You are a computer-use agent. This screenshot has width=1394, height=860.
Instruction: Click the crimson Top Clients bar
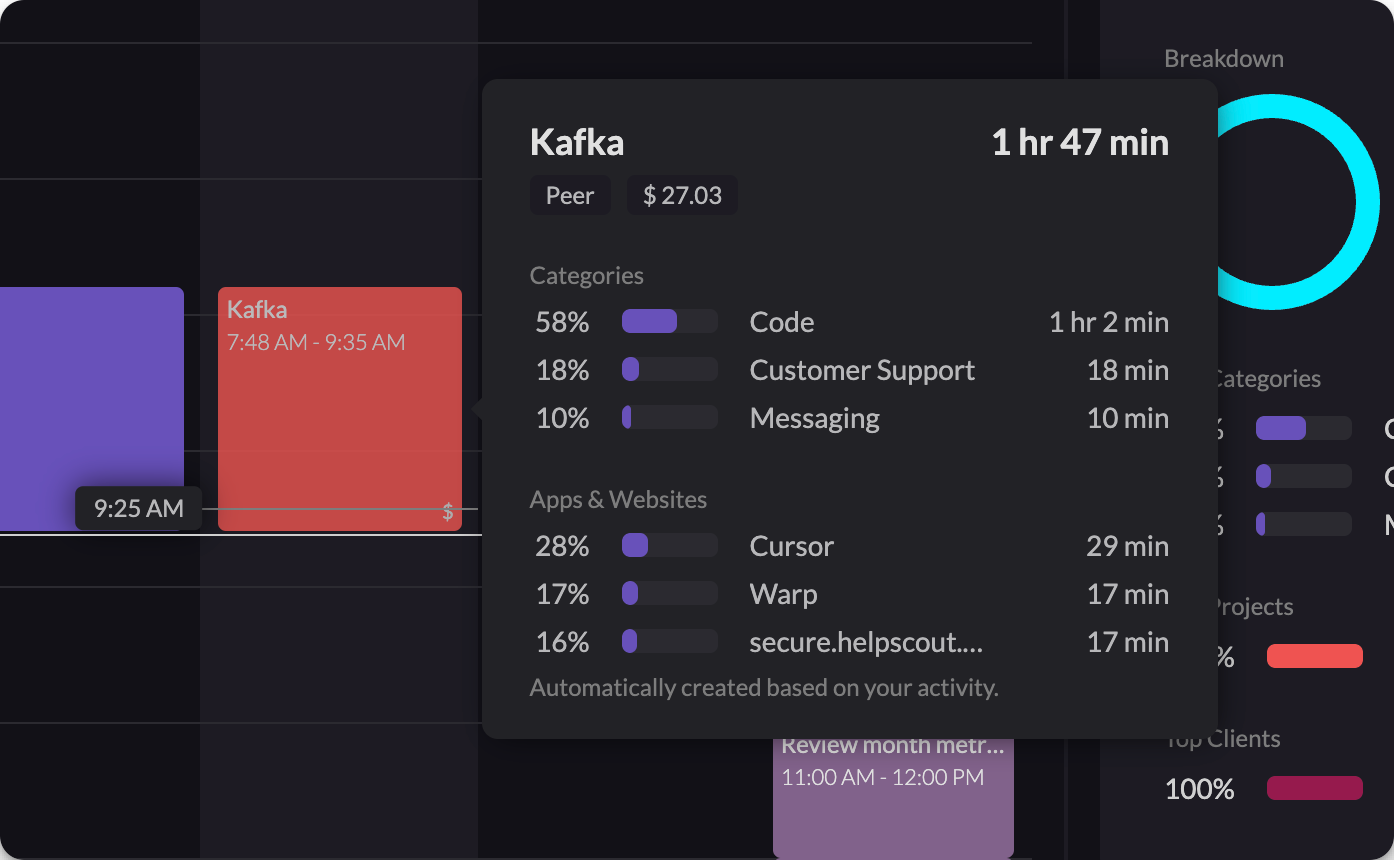pyautogui.click(x=1315, y=788)
